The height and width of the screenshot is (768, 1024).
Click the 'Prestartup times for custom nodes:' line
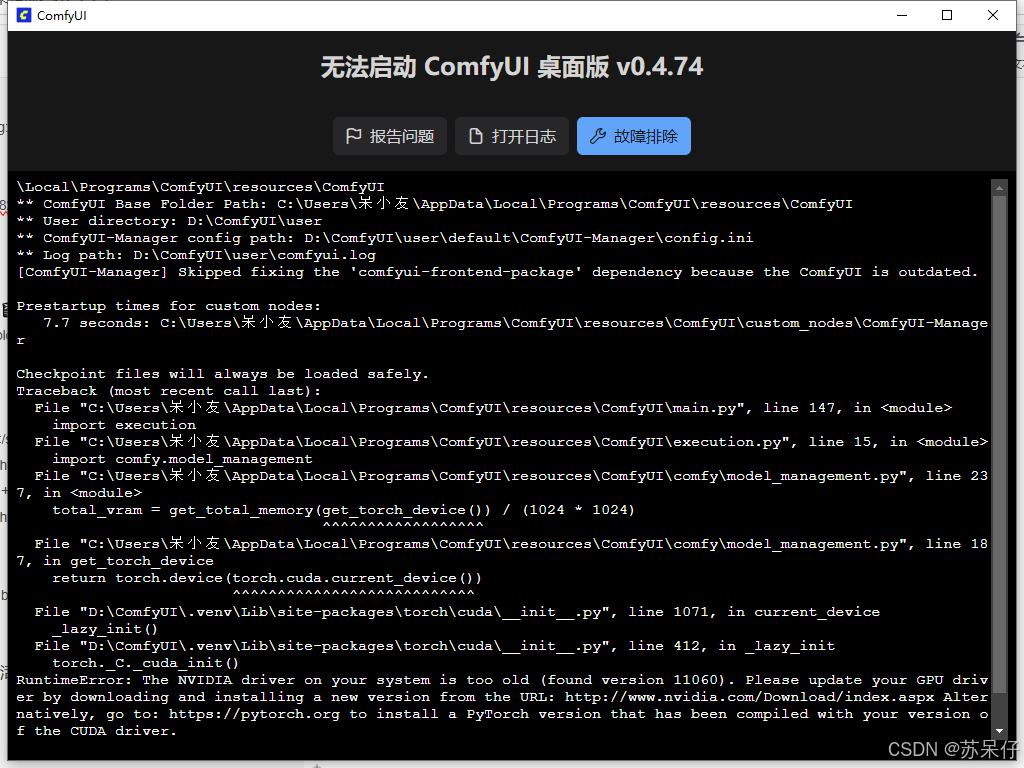168,306
